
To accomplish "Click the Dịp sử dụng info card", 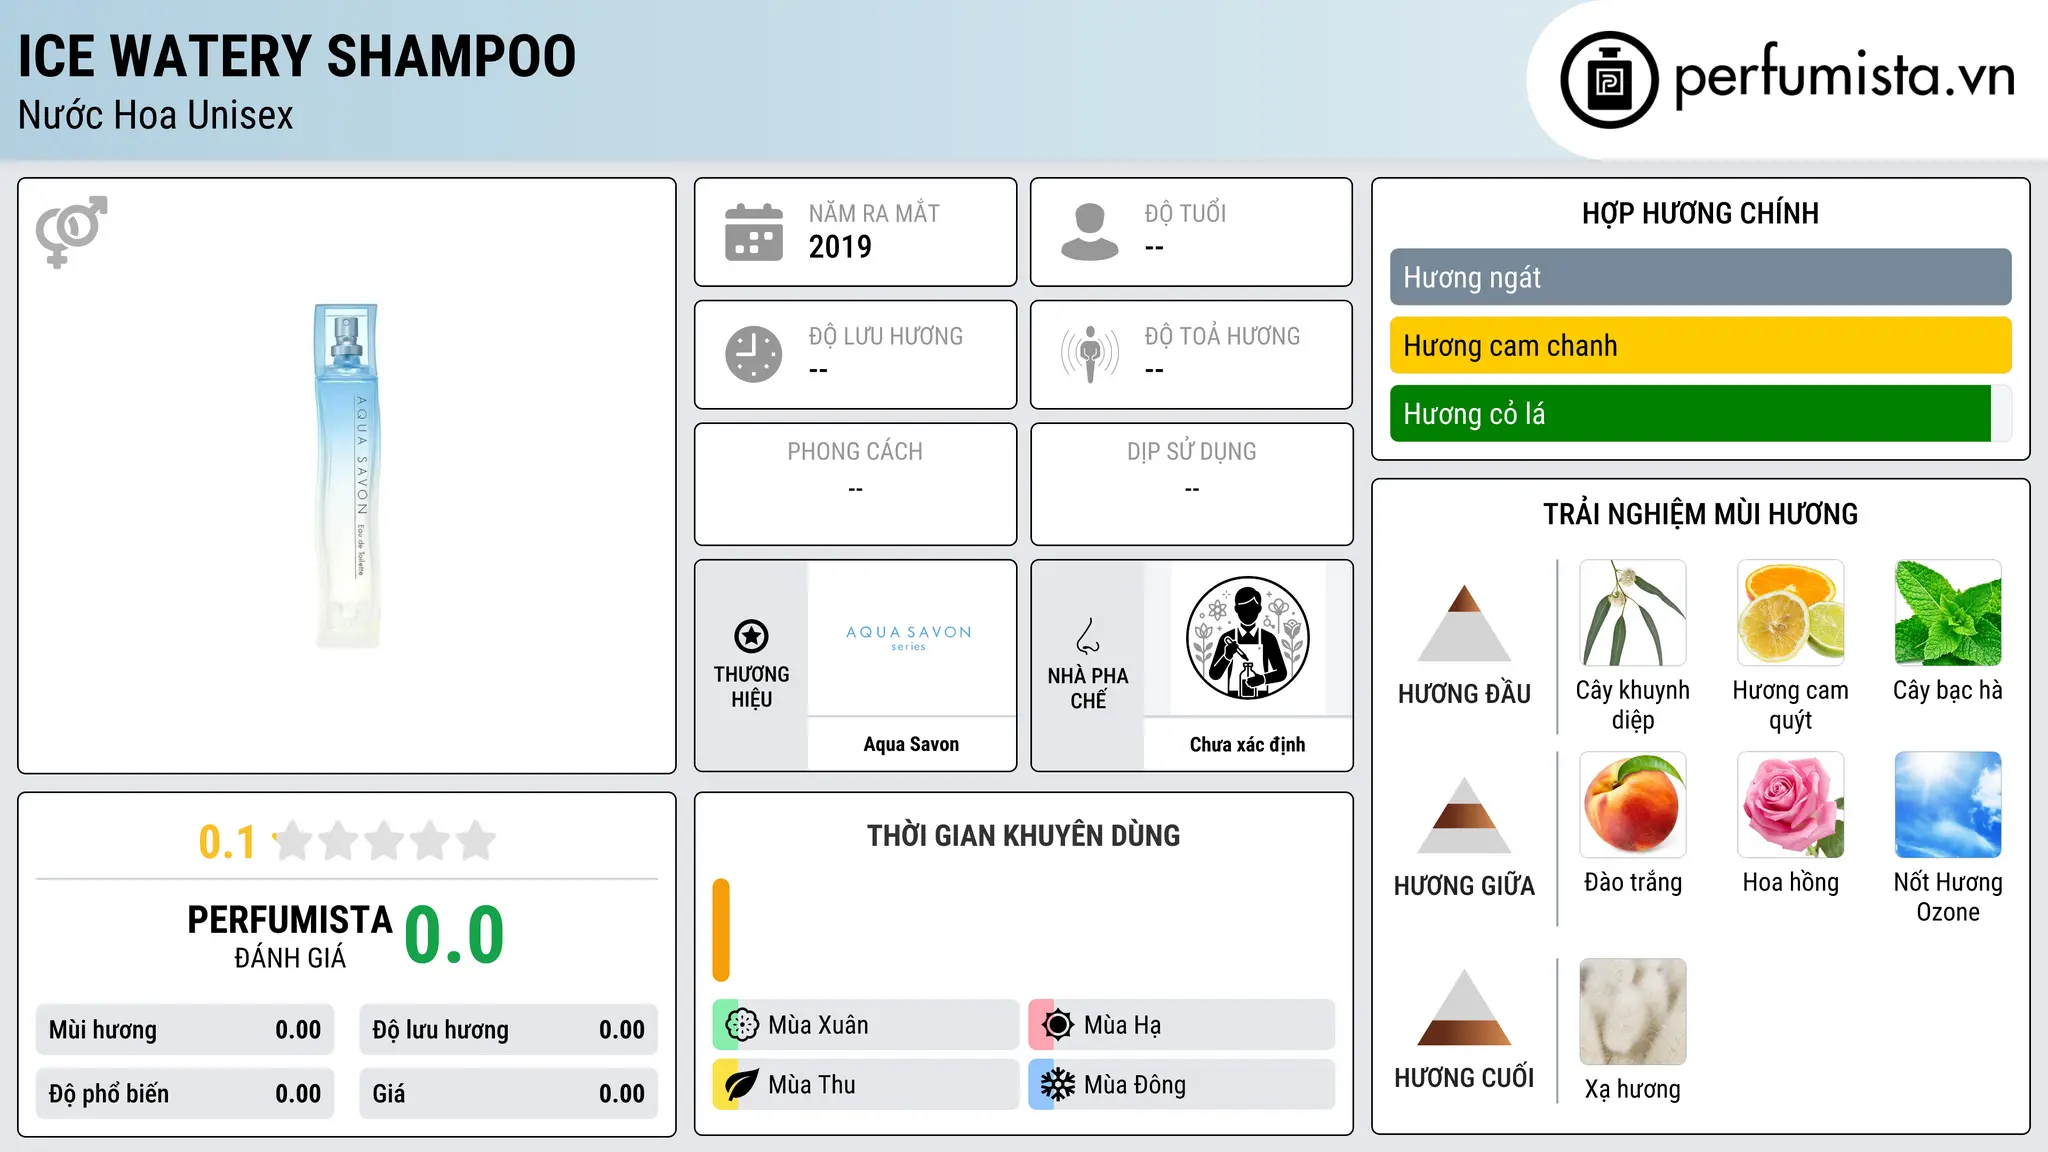I will coord(1191,484).
